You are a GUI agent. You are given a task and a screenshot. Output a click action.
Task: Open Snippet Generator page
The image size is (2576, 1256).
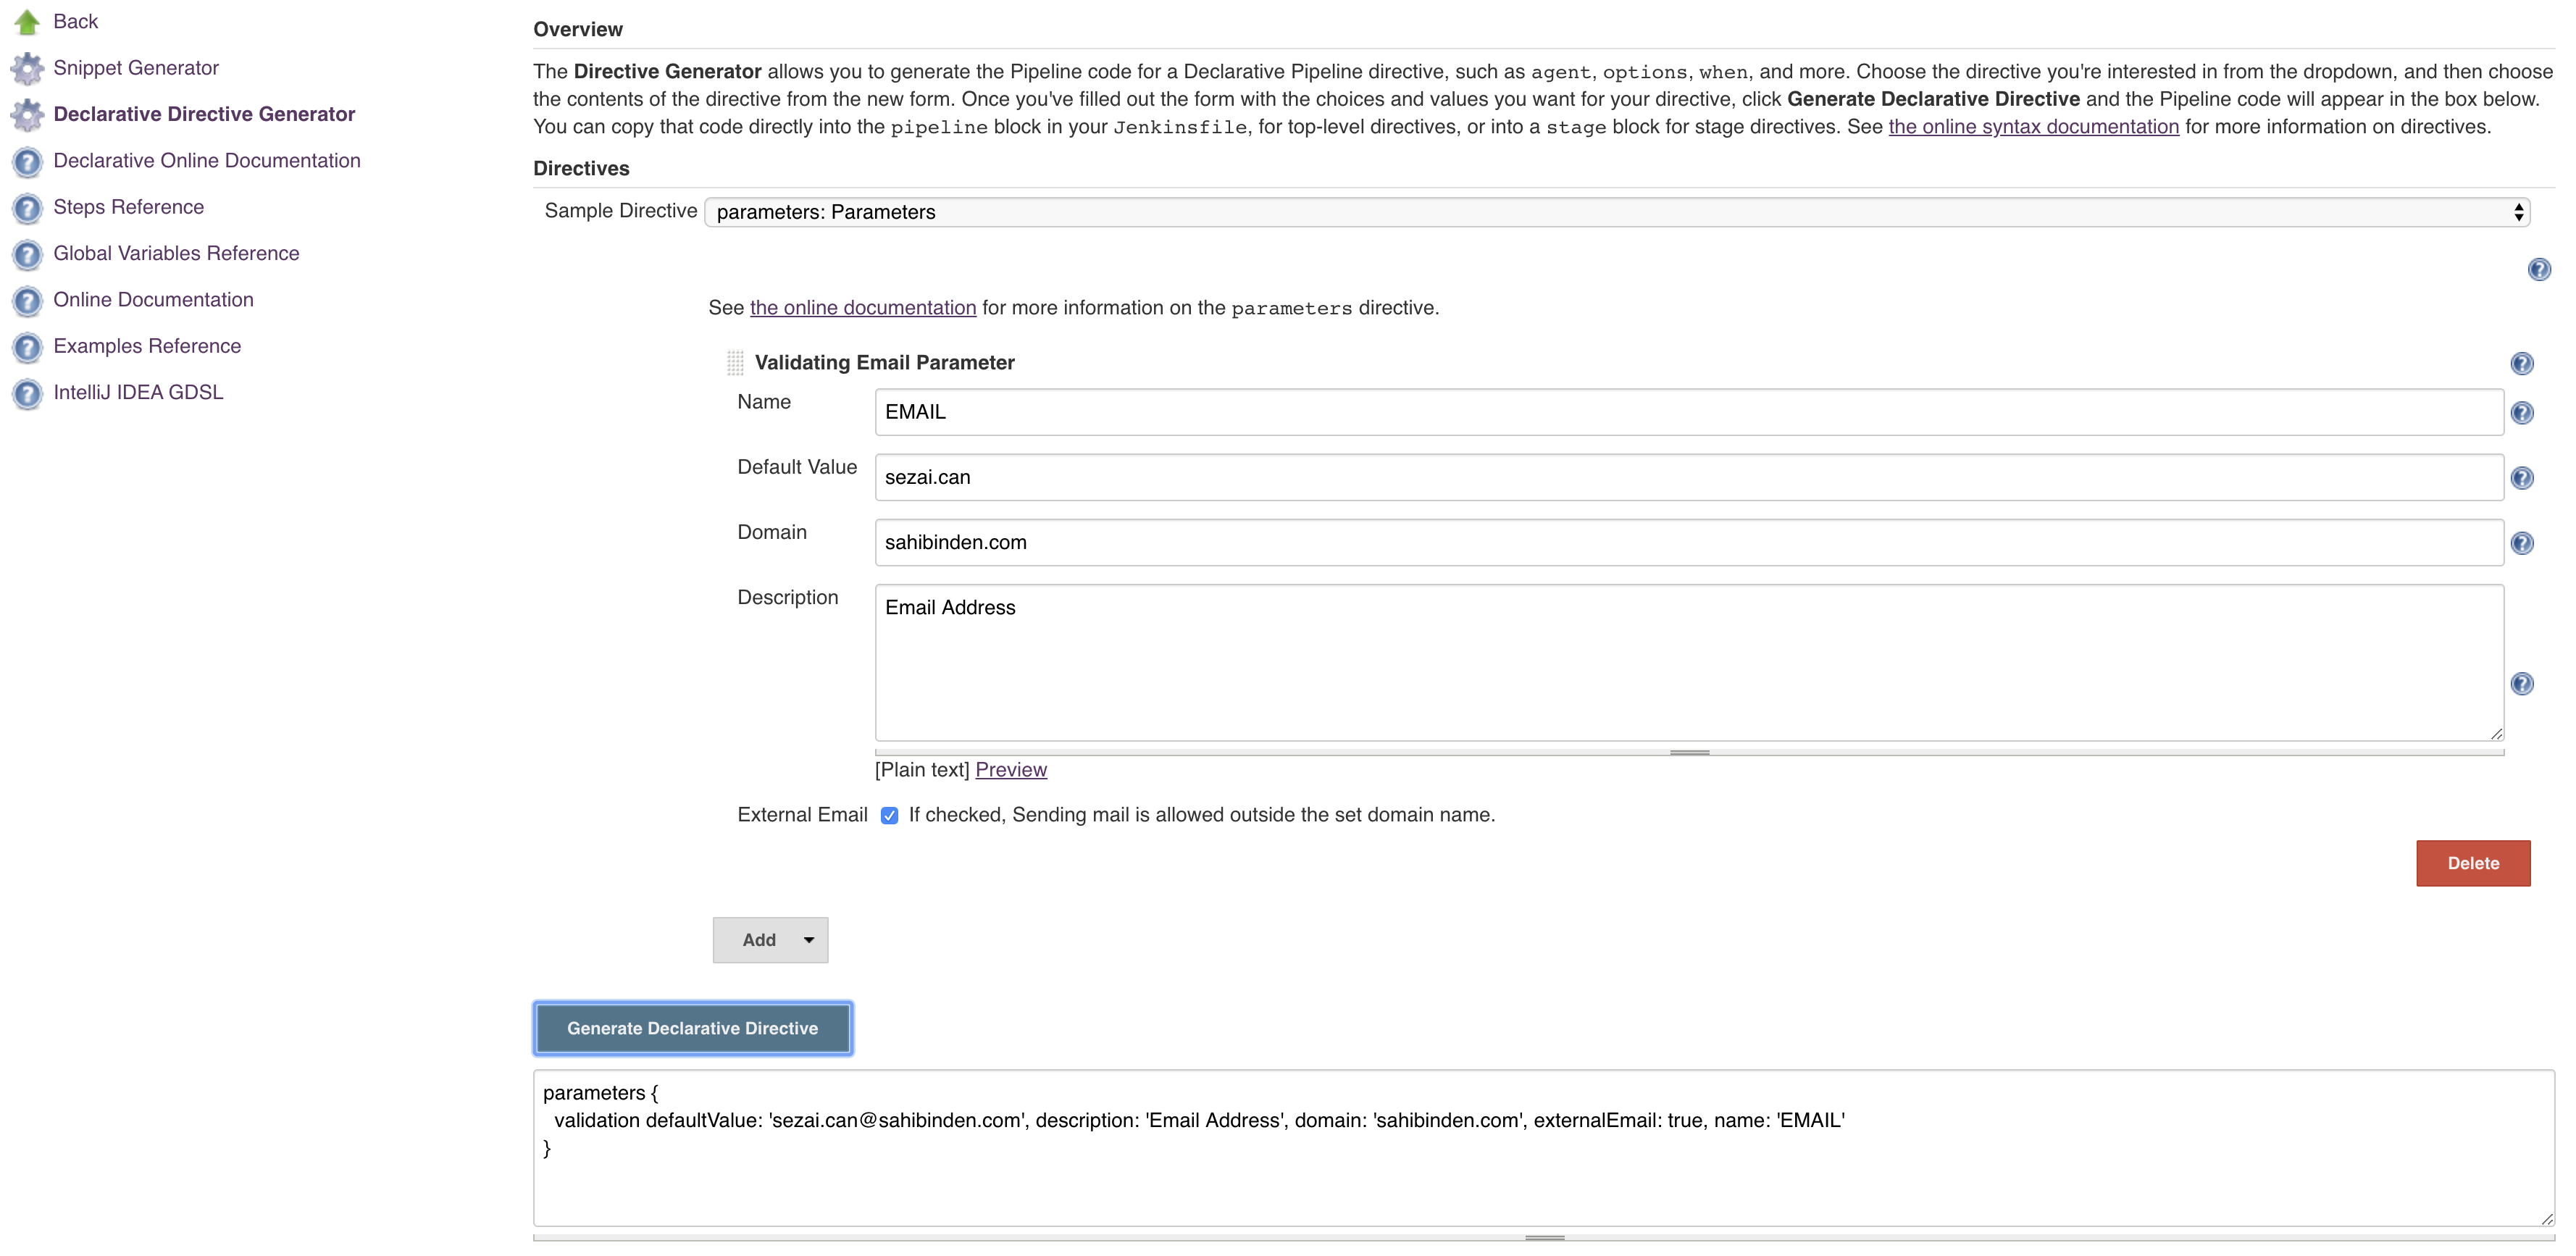click(x=136, y=68)
